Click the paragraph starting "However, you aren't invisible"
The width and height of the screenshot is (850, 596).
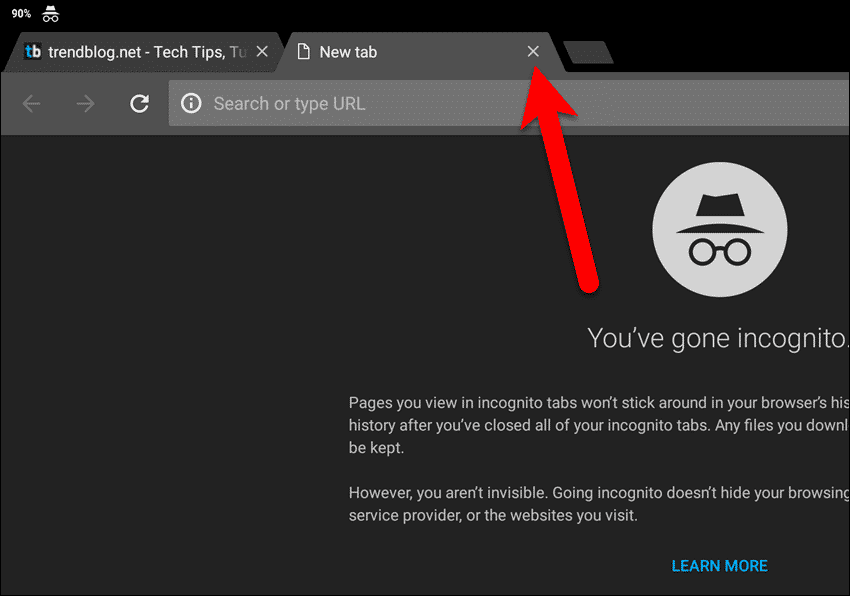[597, 505]
